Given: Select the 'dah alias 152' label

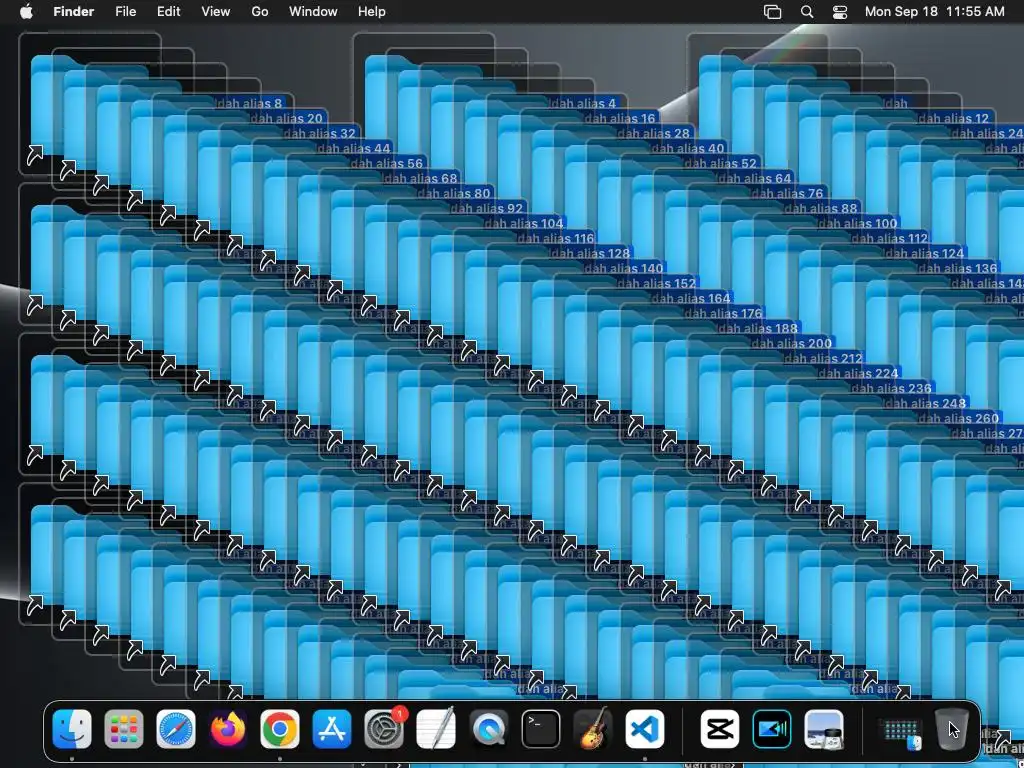Looking at the screenshot, I should pos(658,283).
